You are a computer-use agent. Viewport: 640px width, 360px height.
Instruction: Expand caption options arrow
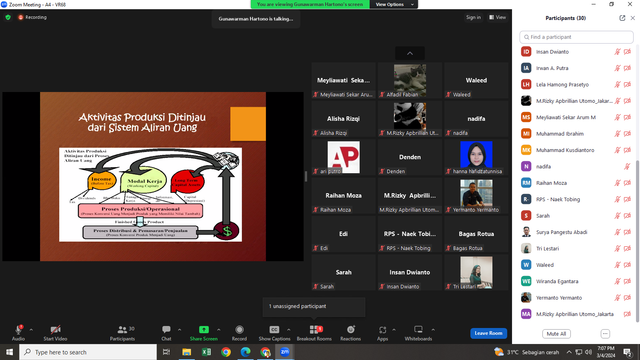[289, 329]
